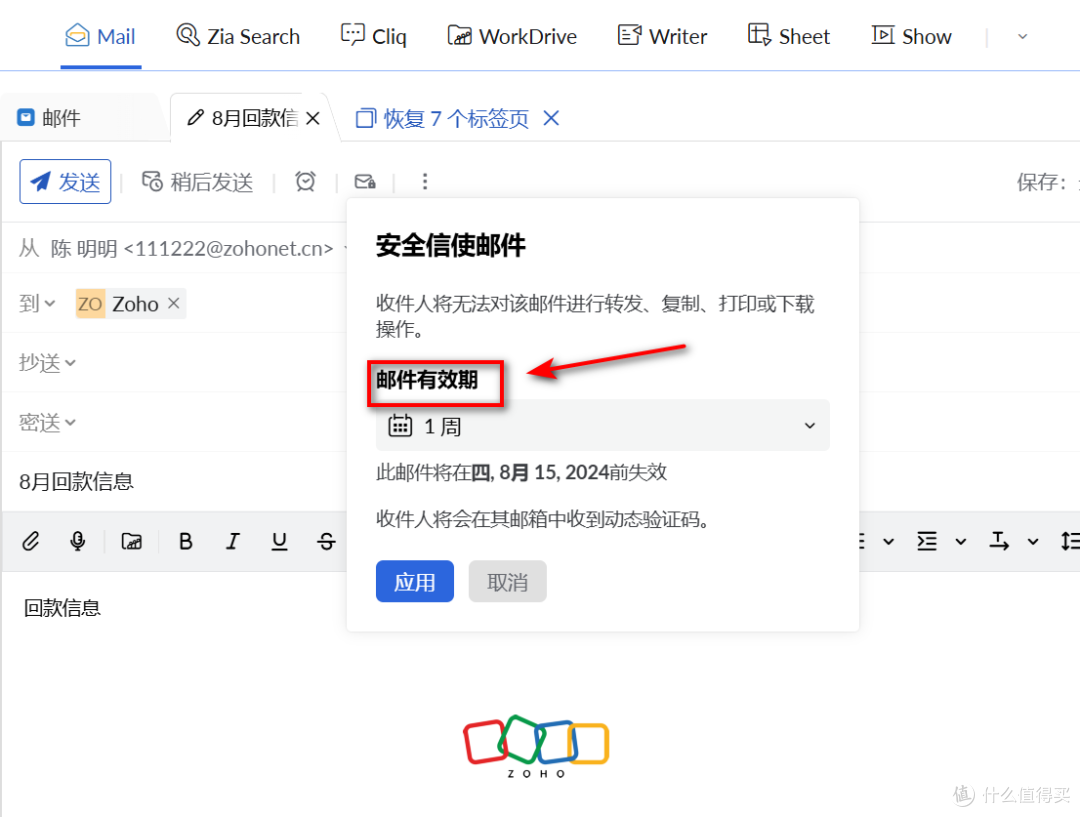The width and height of the screenshot is (1080, 817).
Task: Click the microphone voice input icon
Action: tap(78, 541)
